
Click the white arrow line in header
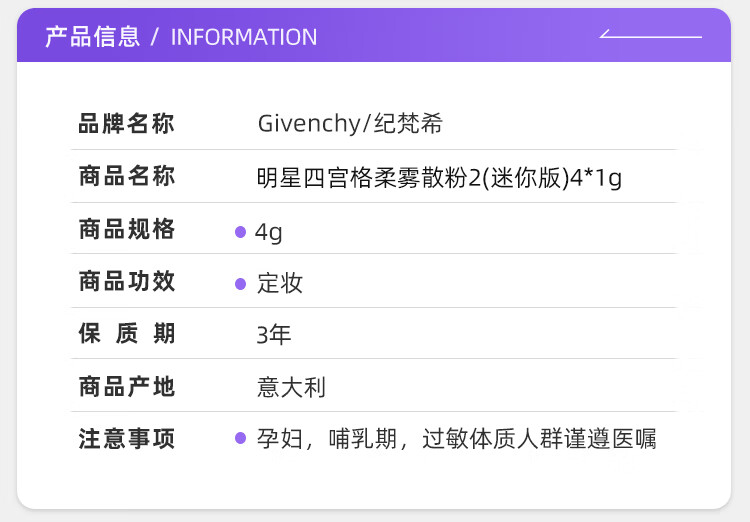651,37
